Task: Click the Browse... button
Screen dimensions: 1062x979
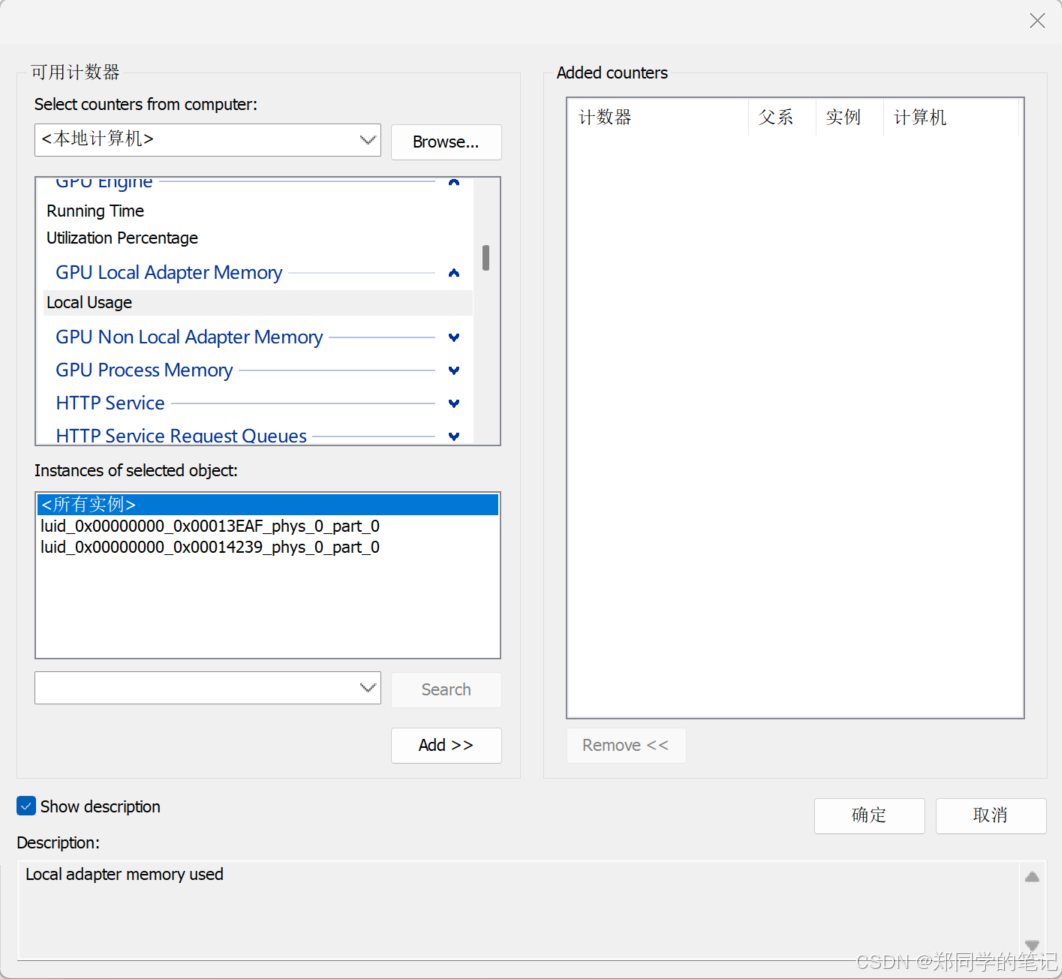Action: click(446, 142)
